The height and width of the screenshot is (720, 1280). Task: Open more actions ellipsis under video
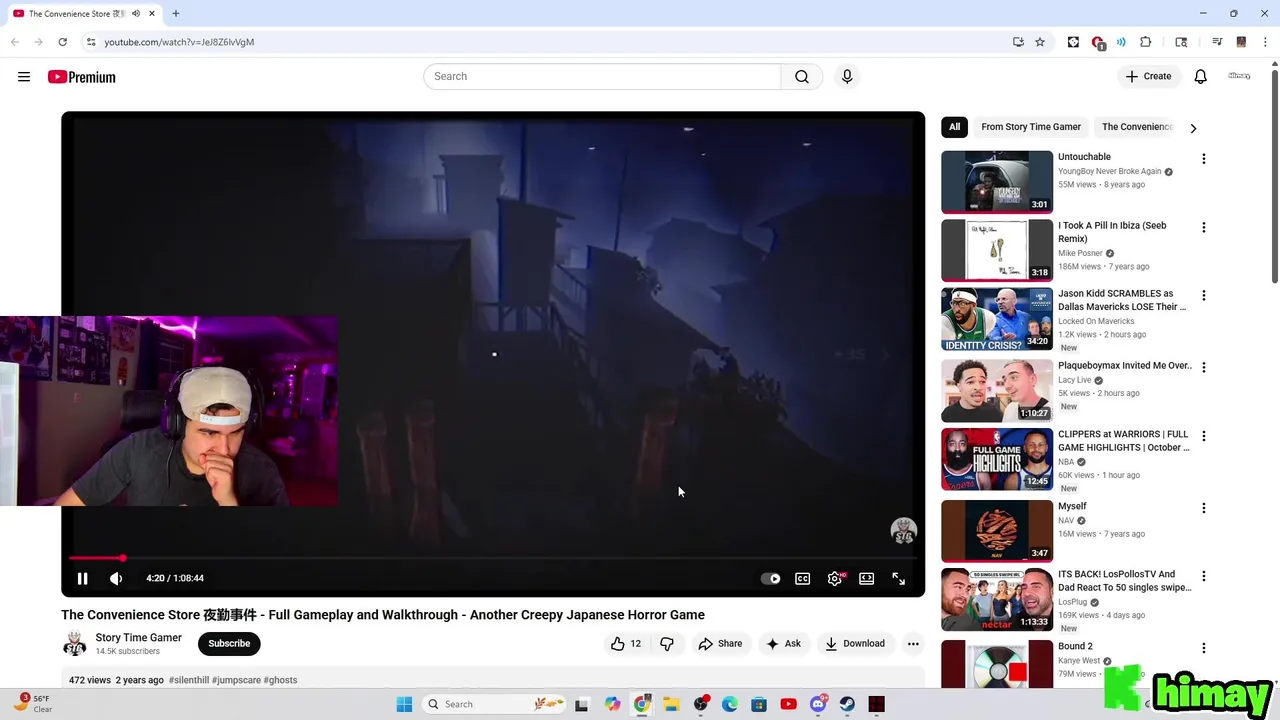tap(913, 644)
